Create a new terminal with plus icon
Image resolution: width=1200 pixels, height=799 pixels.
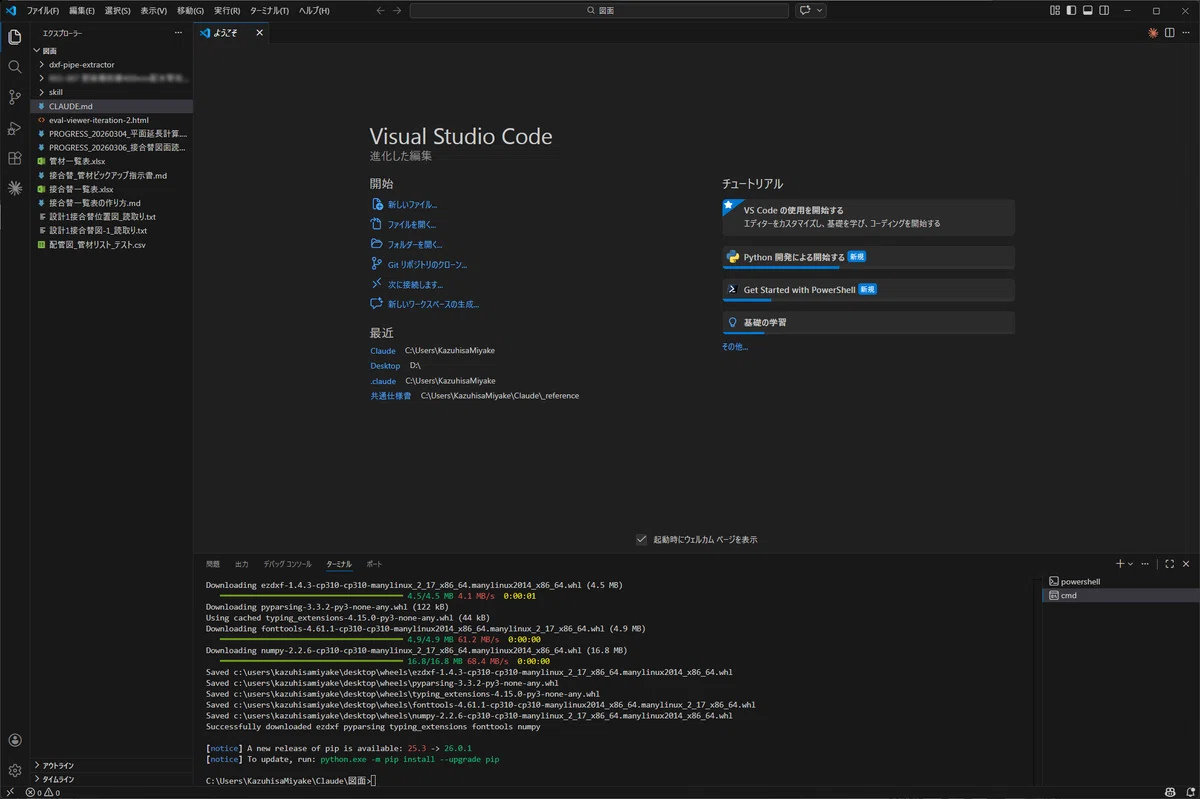click(x=1120, y=564)
